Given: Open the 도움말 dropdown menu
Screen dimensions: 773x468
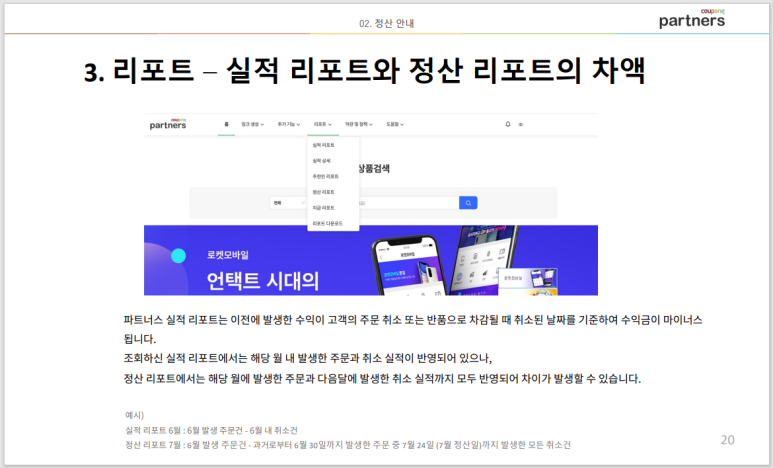Looking at the screenshot, I should pyautogui.click(x=395, y=124).
